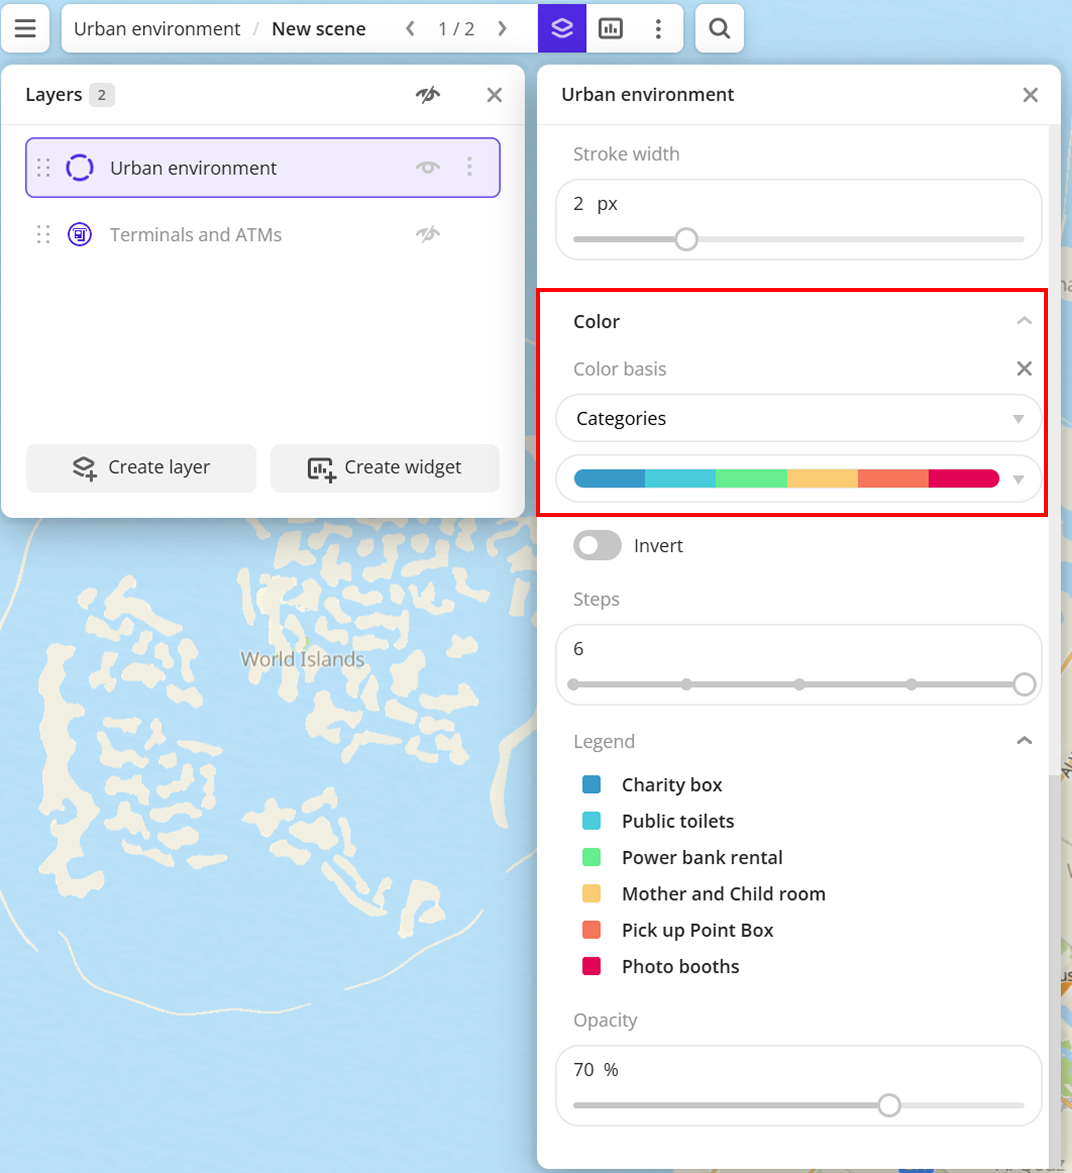Enable the Invert color toggle
This screenshot has width=1072, height=1173.
[x=598, y=546]
